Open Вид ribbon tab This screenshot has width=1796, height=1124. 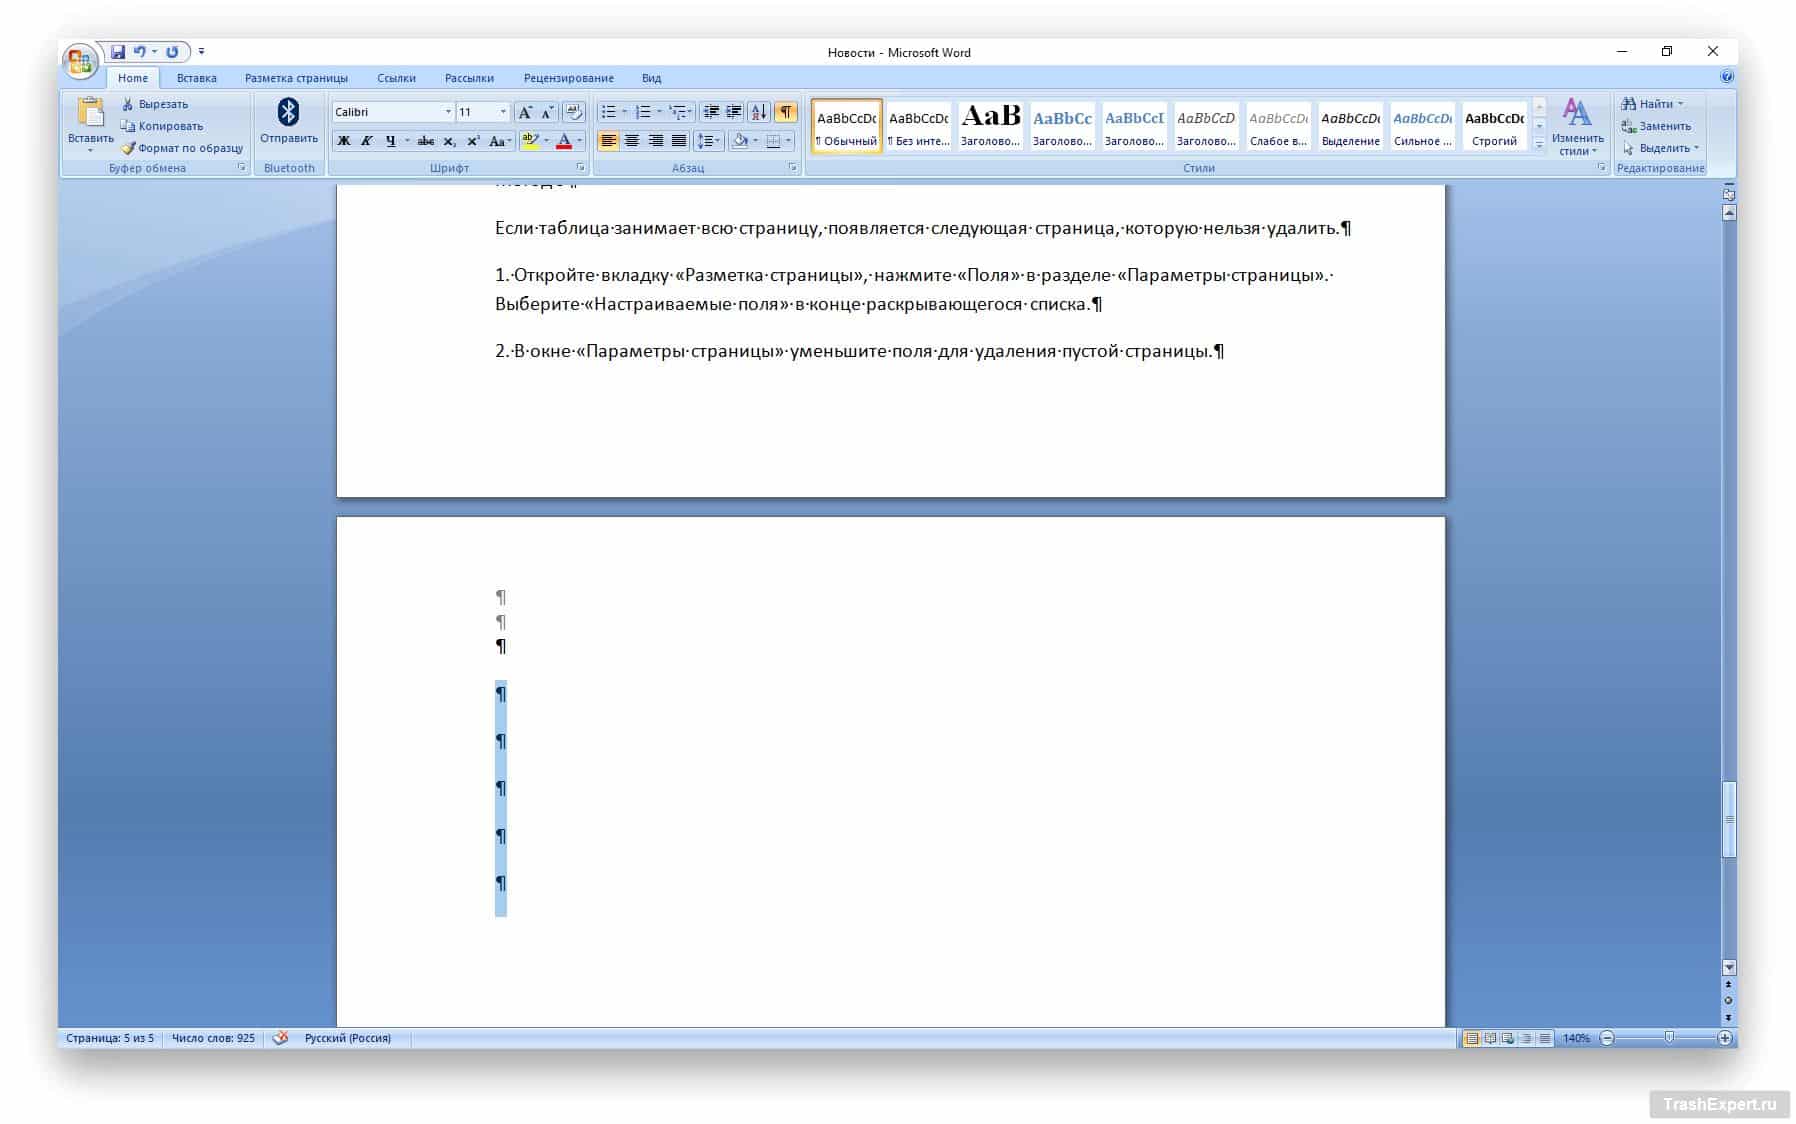coord(652,78)
